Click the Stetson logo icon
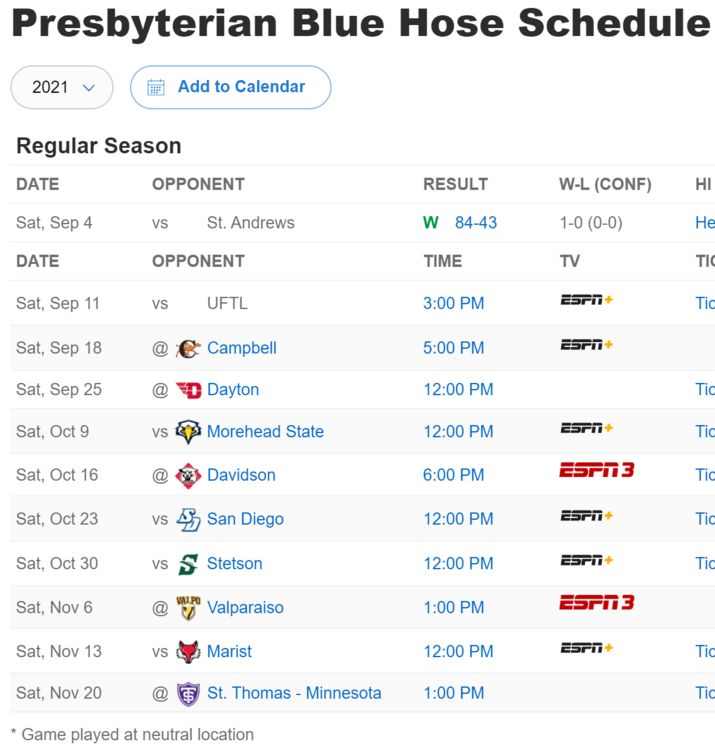The height and width of the screenshot is (750, 715). coord(188,563)
